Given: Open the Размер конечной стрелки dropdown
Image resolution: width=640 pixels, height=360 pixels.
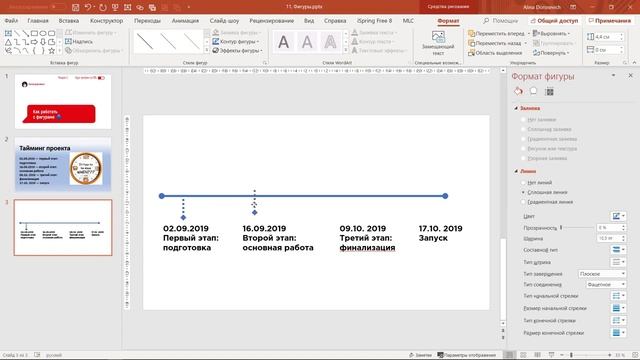Looking at the screenshot, I should [x=618, y=333].
